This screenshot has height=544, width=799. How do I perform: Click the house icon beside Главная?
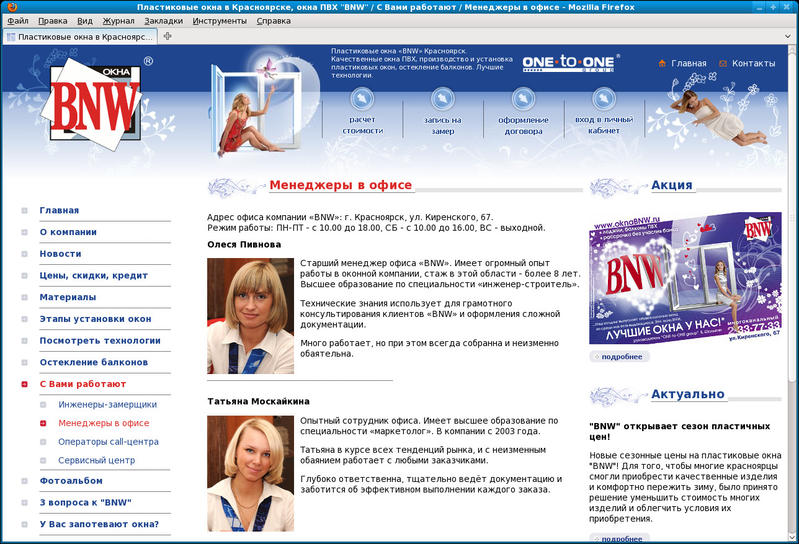(x=662, y=63)
